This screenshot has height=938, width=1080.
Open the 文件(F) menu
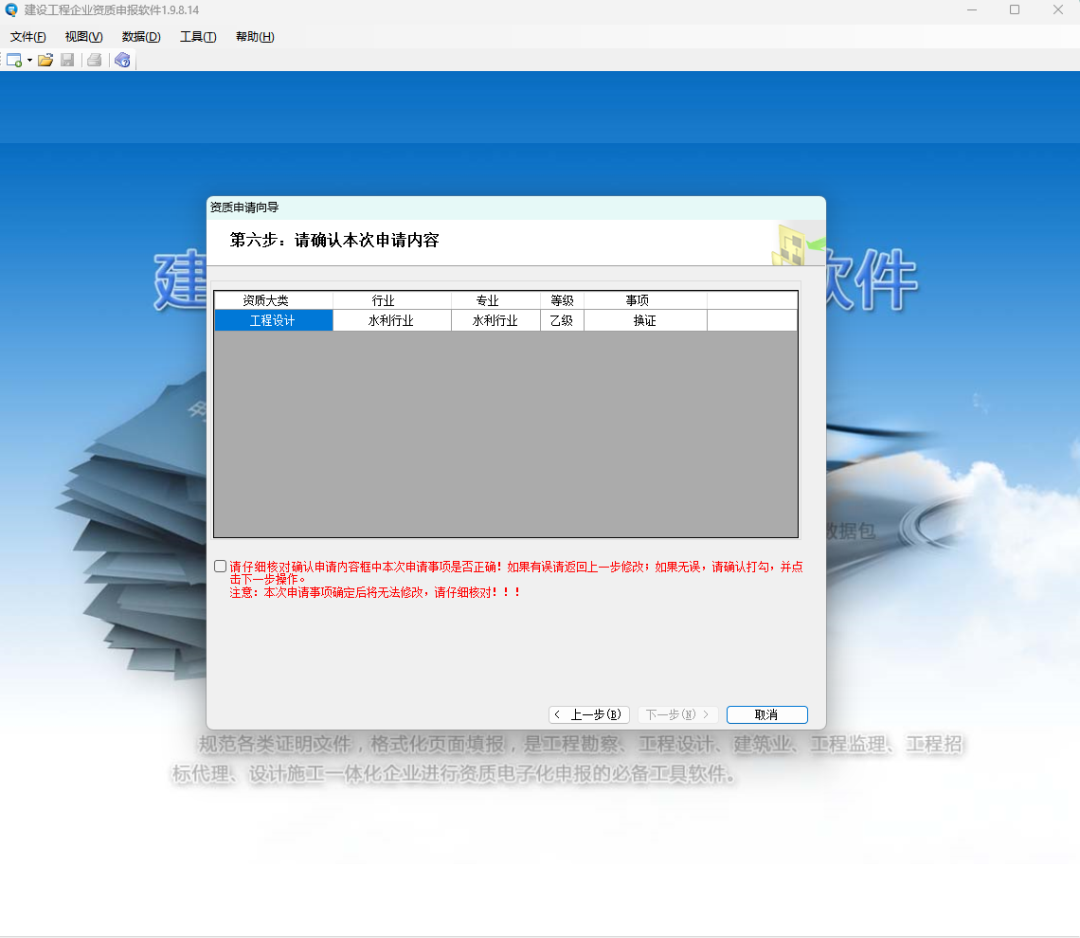tap(28, 37)
